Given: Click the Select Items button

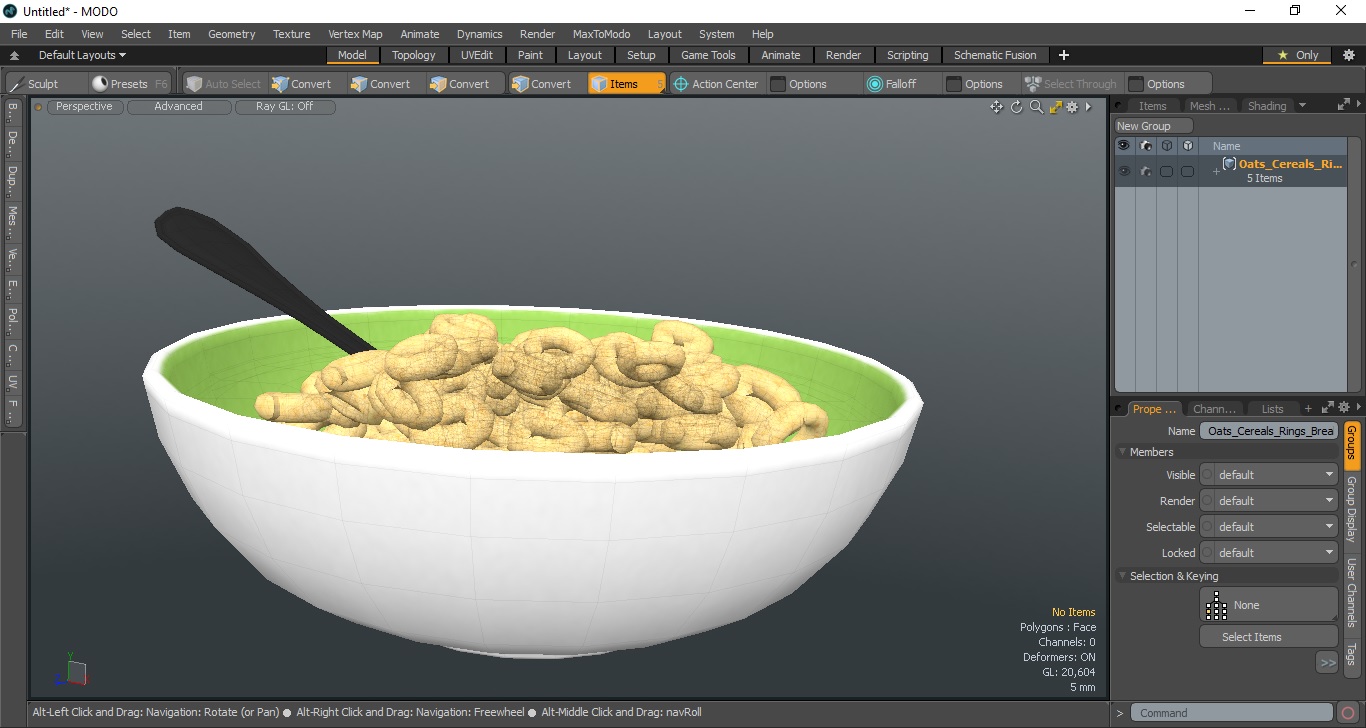Looking at the screenshot, I should pos(1269,637).
